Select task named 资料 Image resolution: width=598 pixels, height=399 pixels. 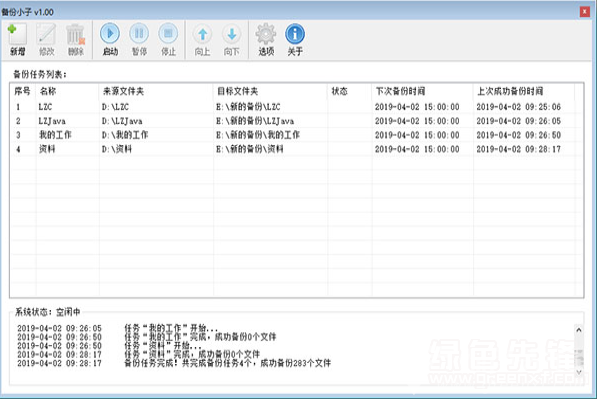tap(47, 149)
